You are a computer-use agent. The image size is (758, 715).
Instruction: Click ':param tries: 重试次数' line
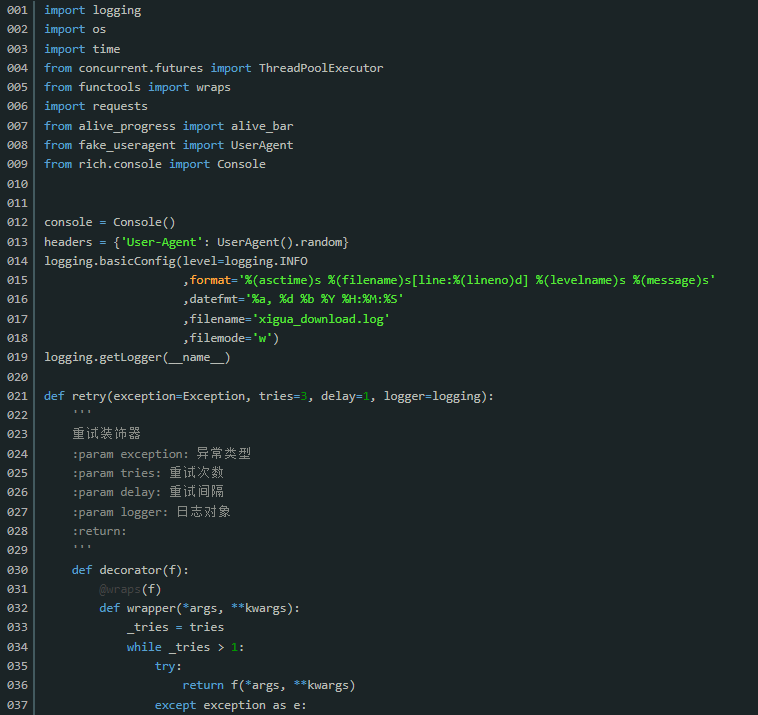click(148, 473)
